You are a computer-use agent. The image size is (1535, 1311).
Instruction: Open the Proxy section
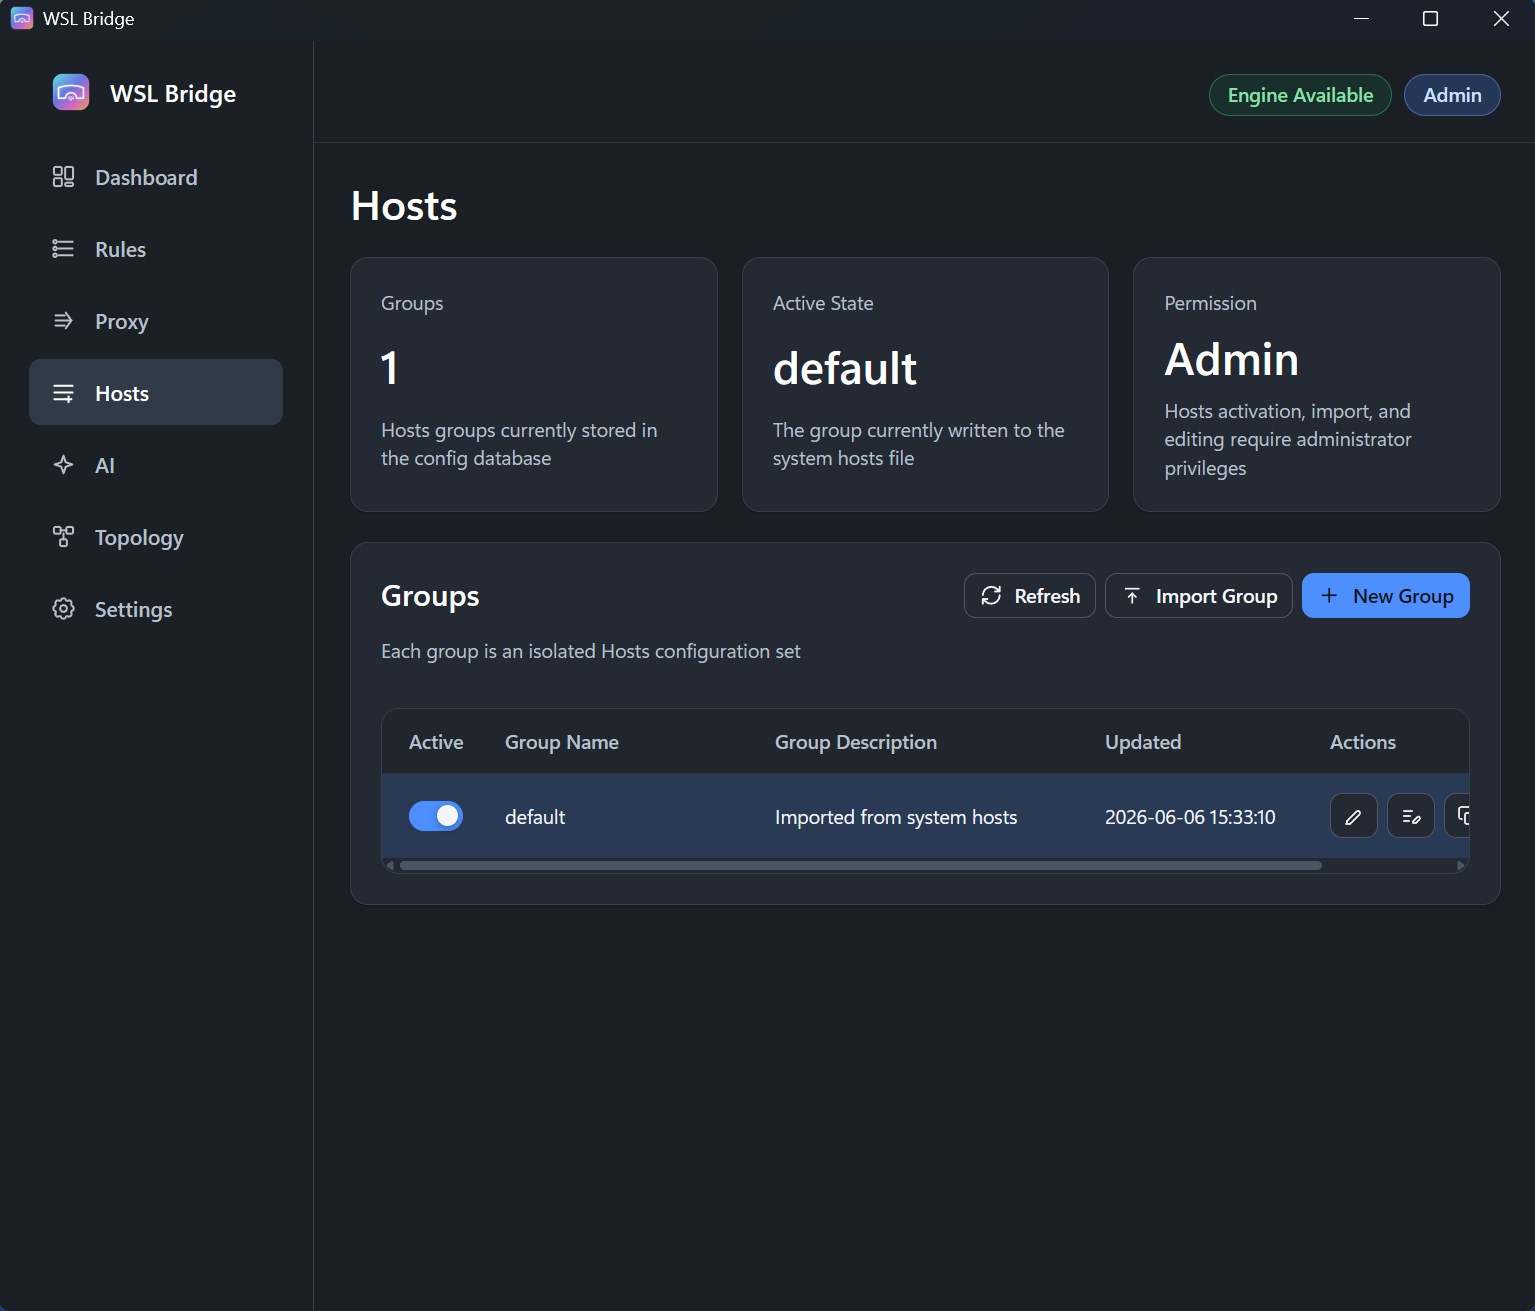tap(155, 321)
